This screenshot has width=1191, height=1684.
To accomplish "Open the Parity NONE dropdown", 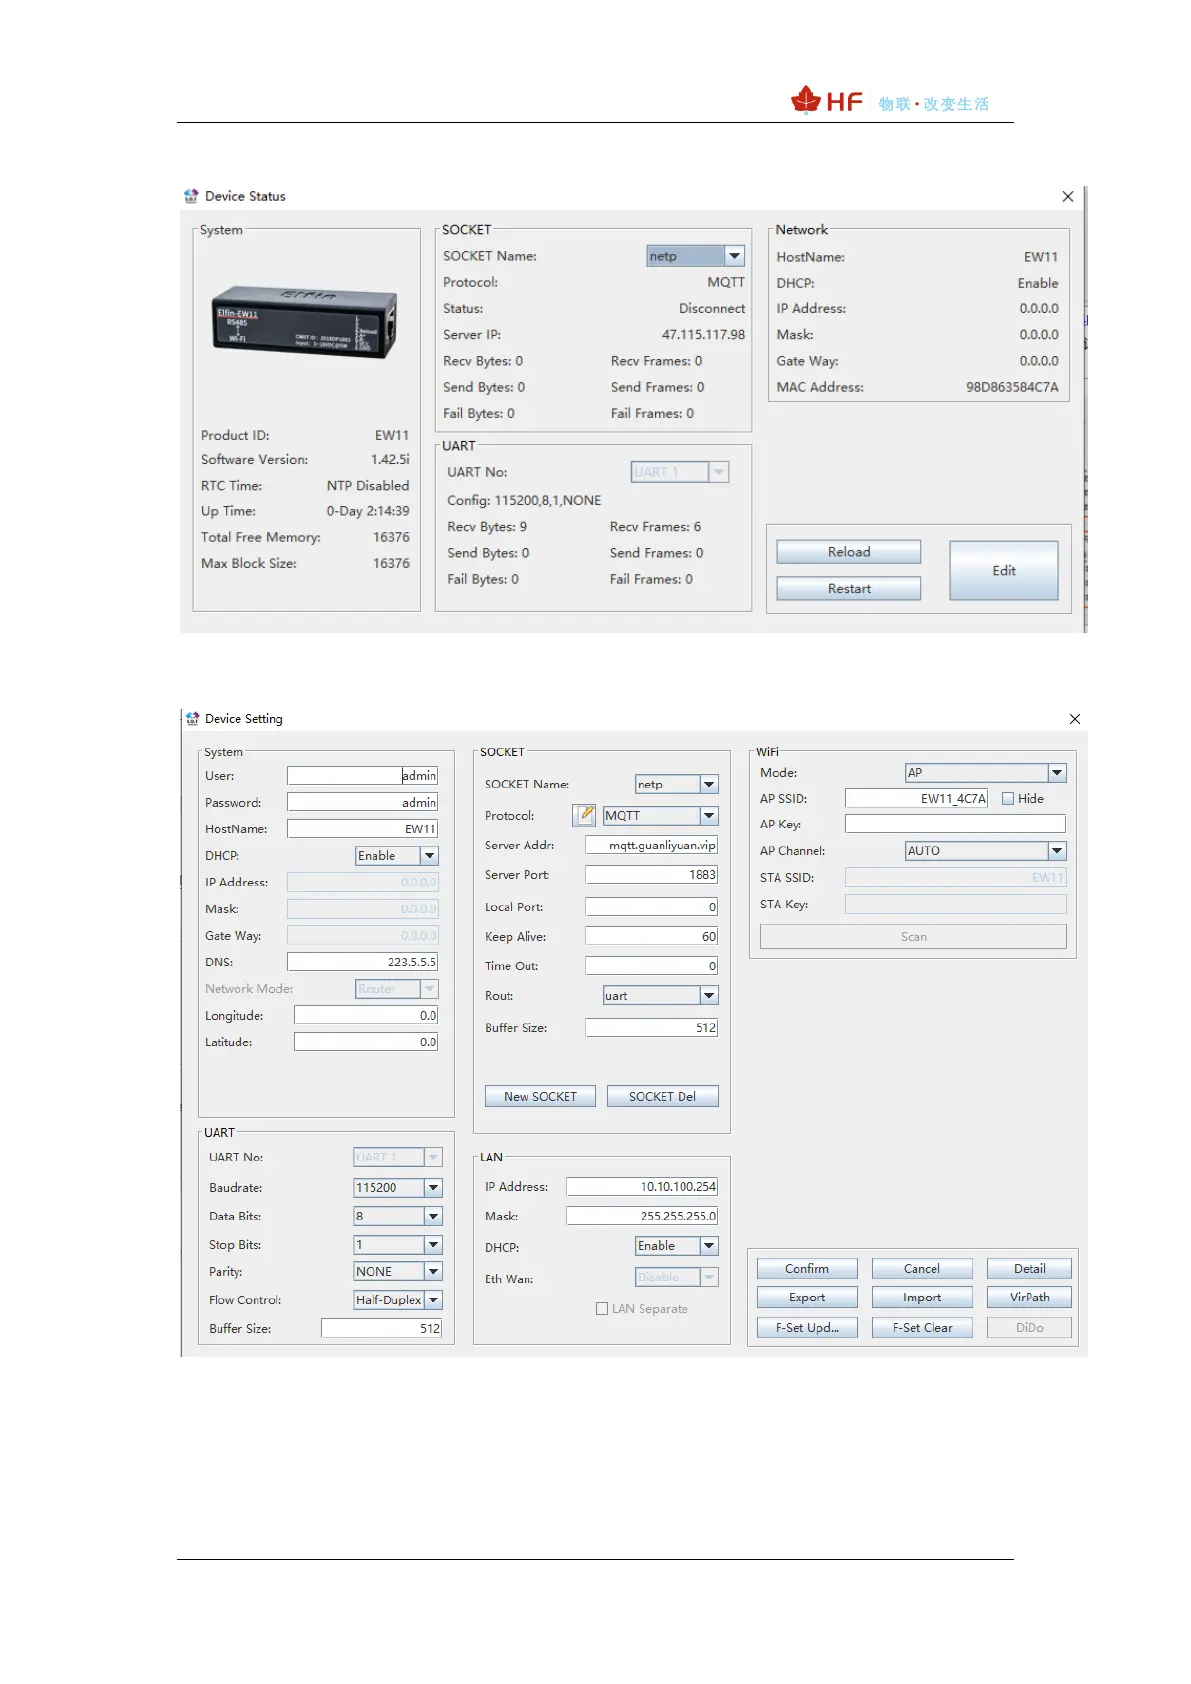I will pos(398,1272).
